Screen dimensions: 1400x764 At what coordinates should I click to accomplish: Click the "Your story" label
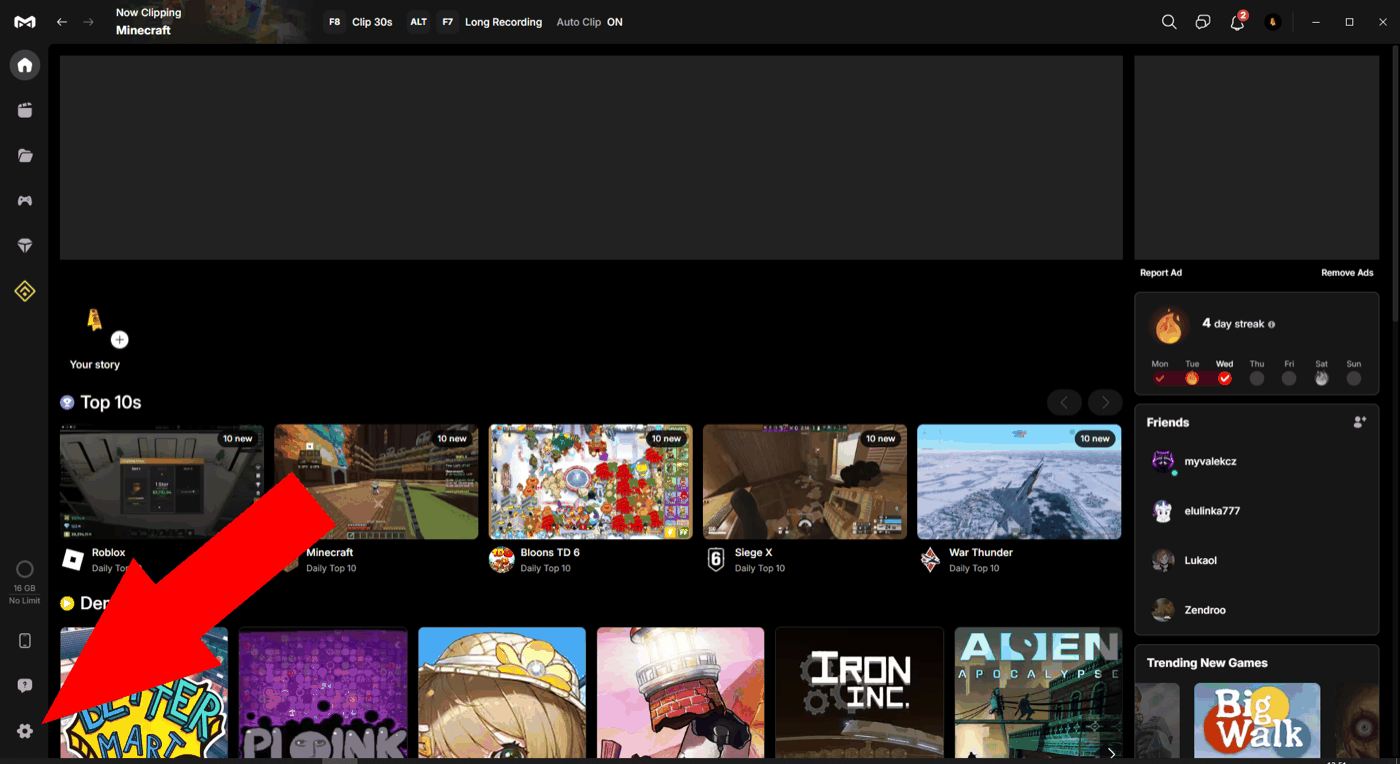pos(95,365)
